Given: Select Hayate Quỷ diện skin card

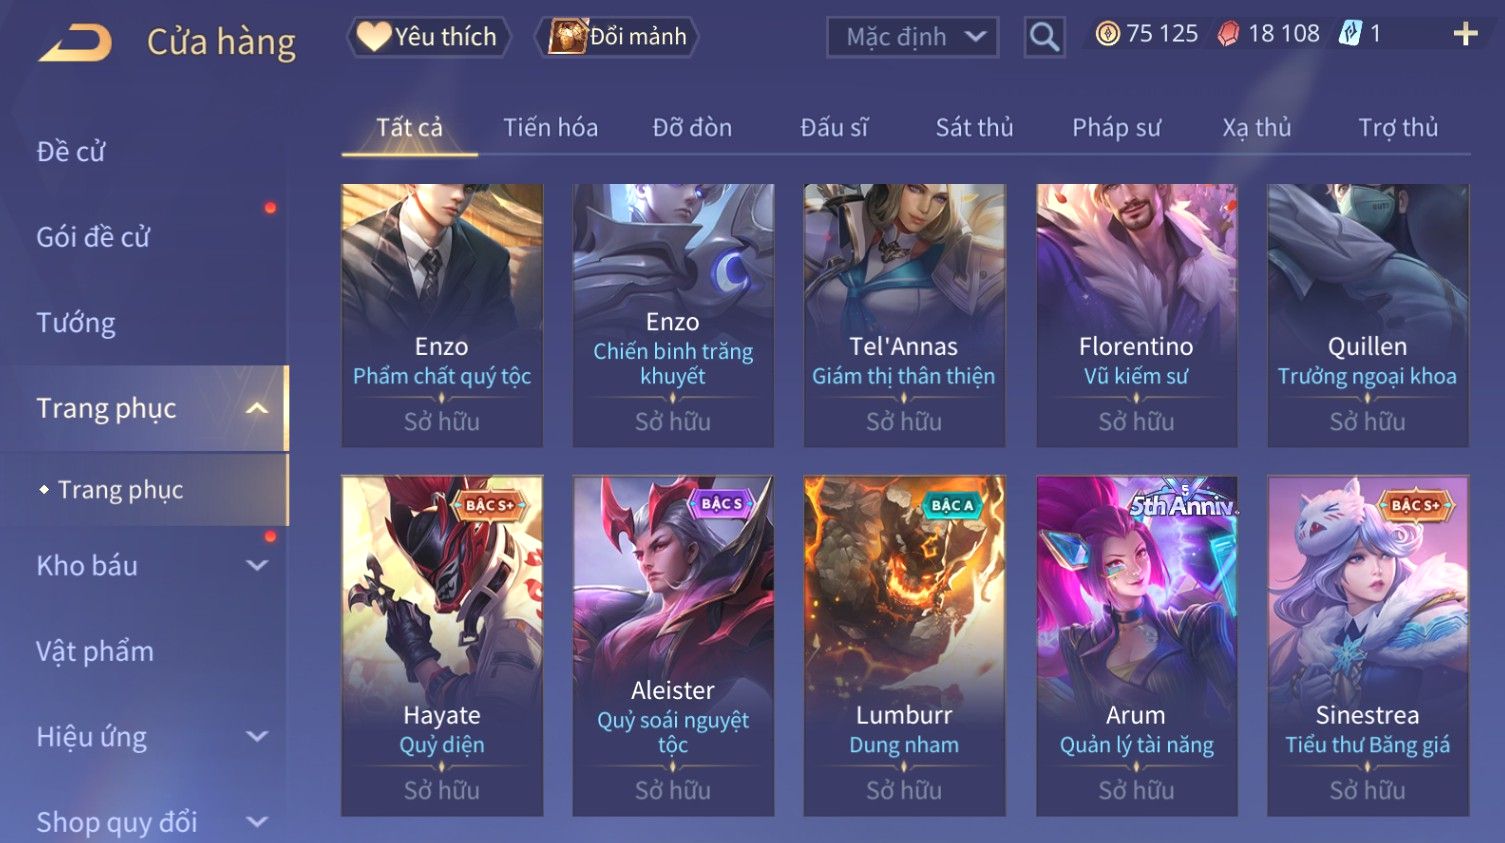Looking at the screenshot, I should 442,645.
